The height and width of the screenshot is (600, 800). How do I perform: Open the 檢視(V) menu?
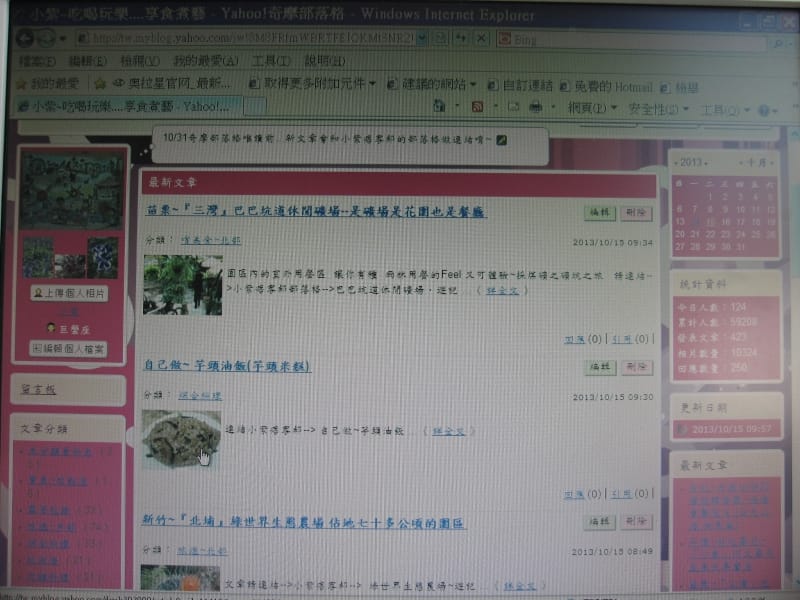(x=140, y=62)
